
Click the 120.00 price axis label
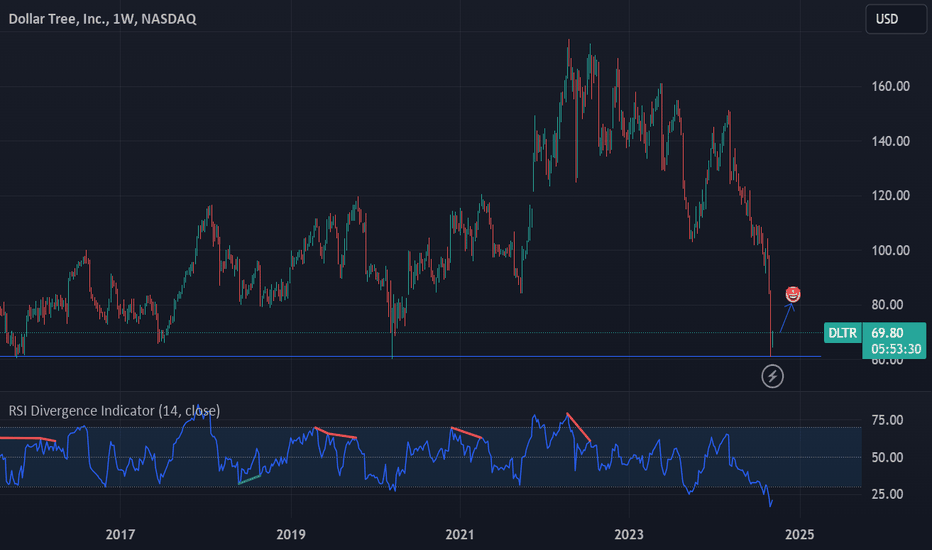tap(890, 196)
